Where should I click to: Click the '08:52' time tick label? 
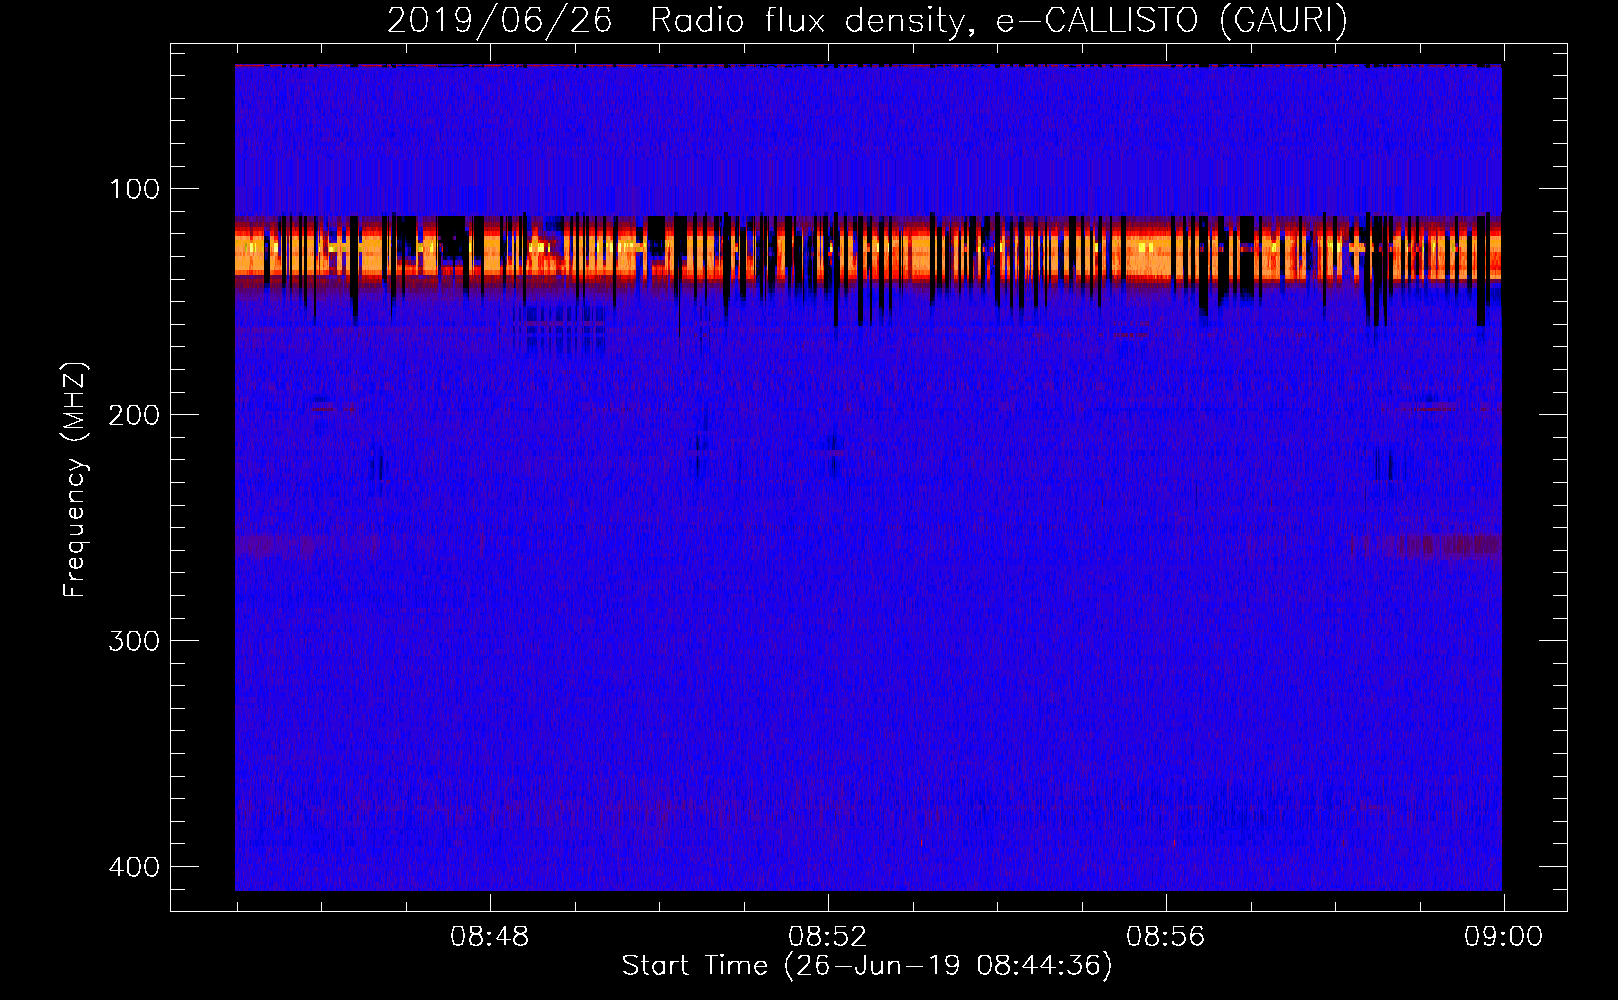(x=827, y=937)
